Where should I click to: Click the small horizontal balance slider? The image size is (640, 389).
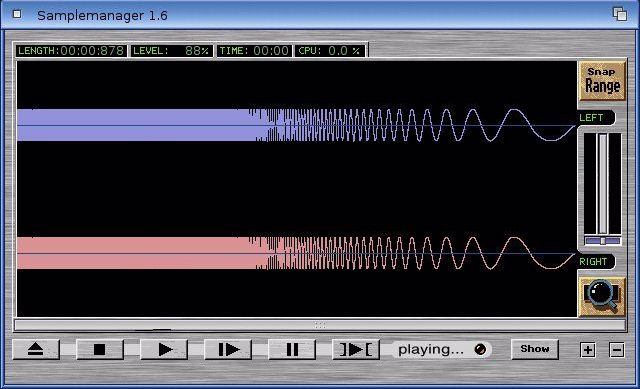[x=603, y=241]
